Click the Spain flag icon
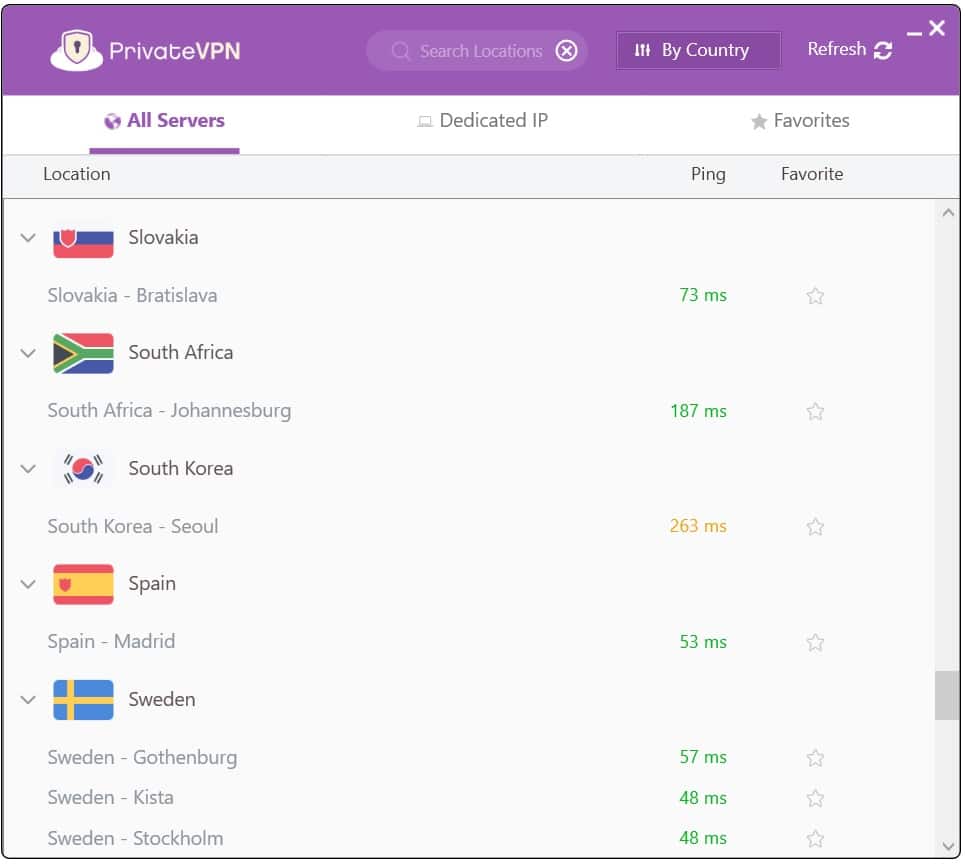Image resolution: width=965 pixels, height=864 pixels. [83, 584]
